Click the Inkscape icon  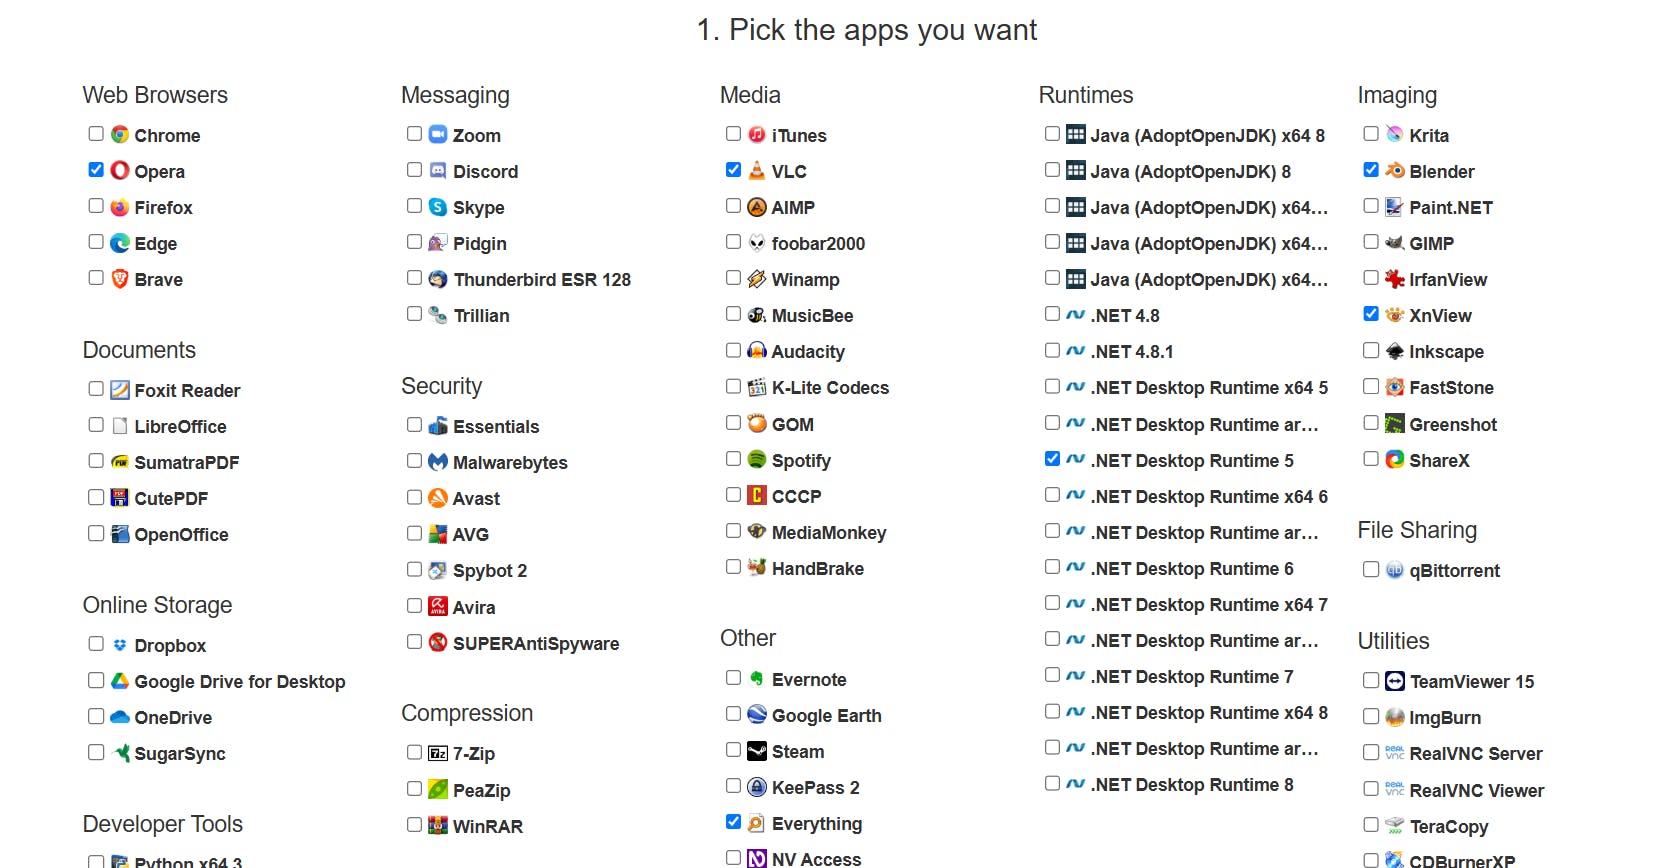[1395, 351]
